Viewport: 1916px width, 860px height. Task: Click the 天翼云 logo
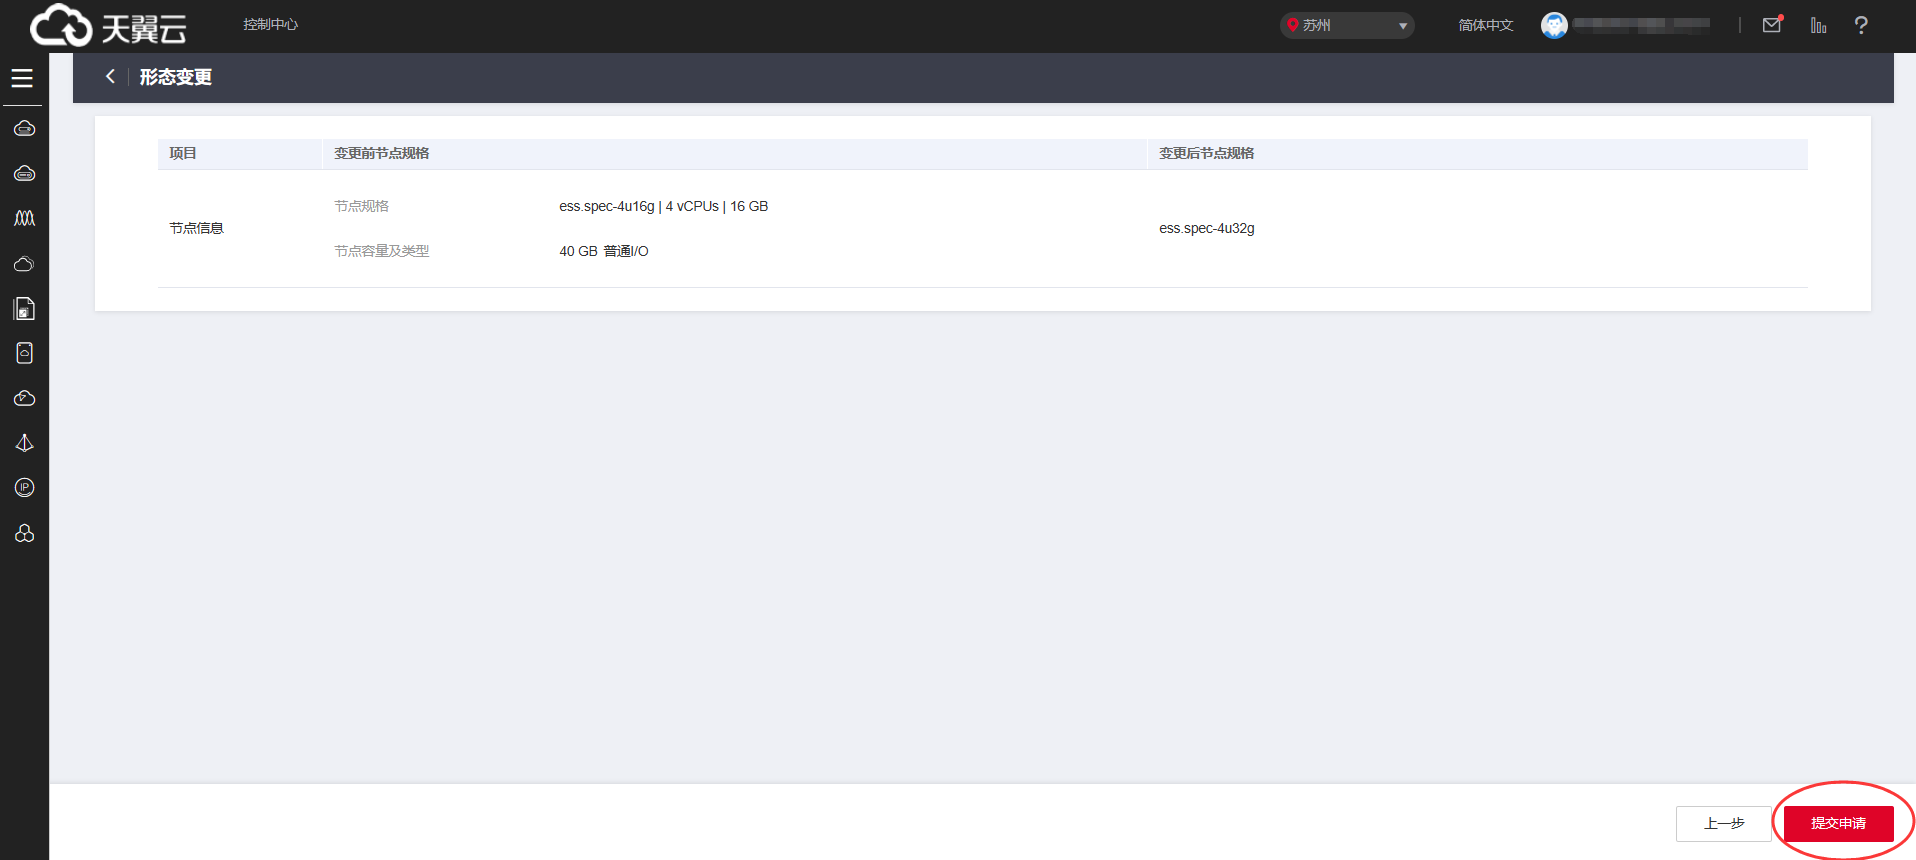coord(108,26)
